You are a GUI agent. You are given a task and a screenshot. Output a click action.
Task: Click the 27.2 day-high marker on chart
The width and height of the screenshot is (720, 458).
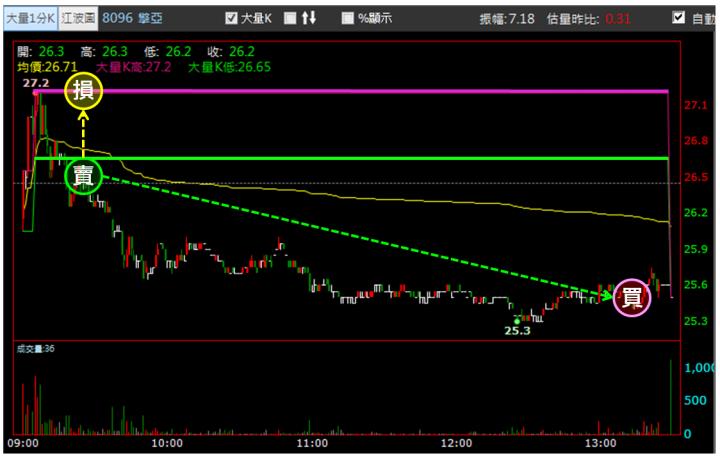(x=36, y=83)
